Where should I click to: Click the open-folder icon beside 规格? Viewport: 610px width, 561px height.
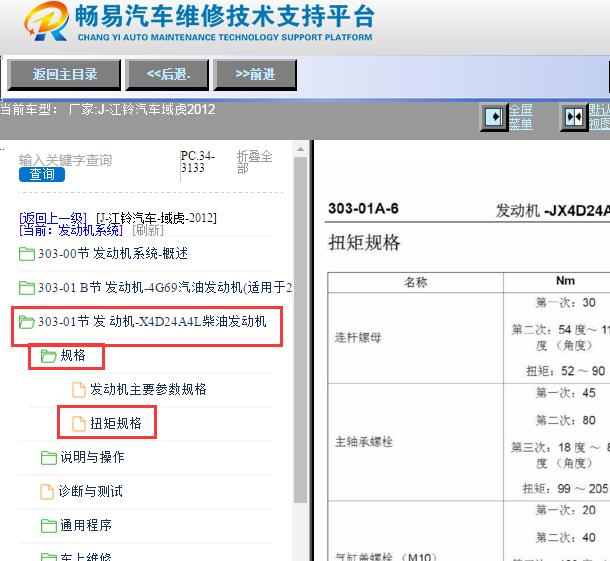[48, 356]
